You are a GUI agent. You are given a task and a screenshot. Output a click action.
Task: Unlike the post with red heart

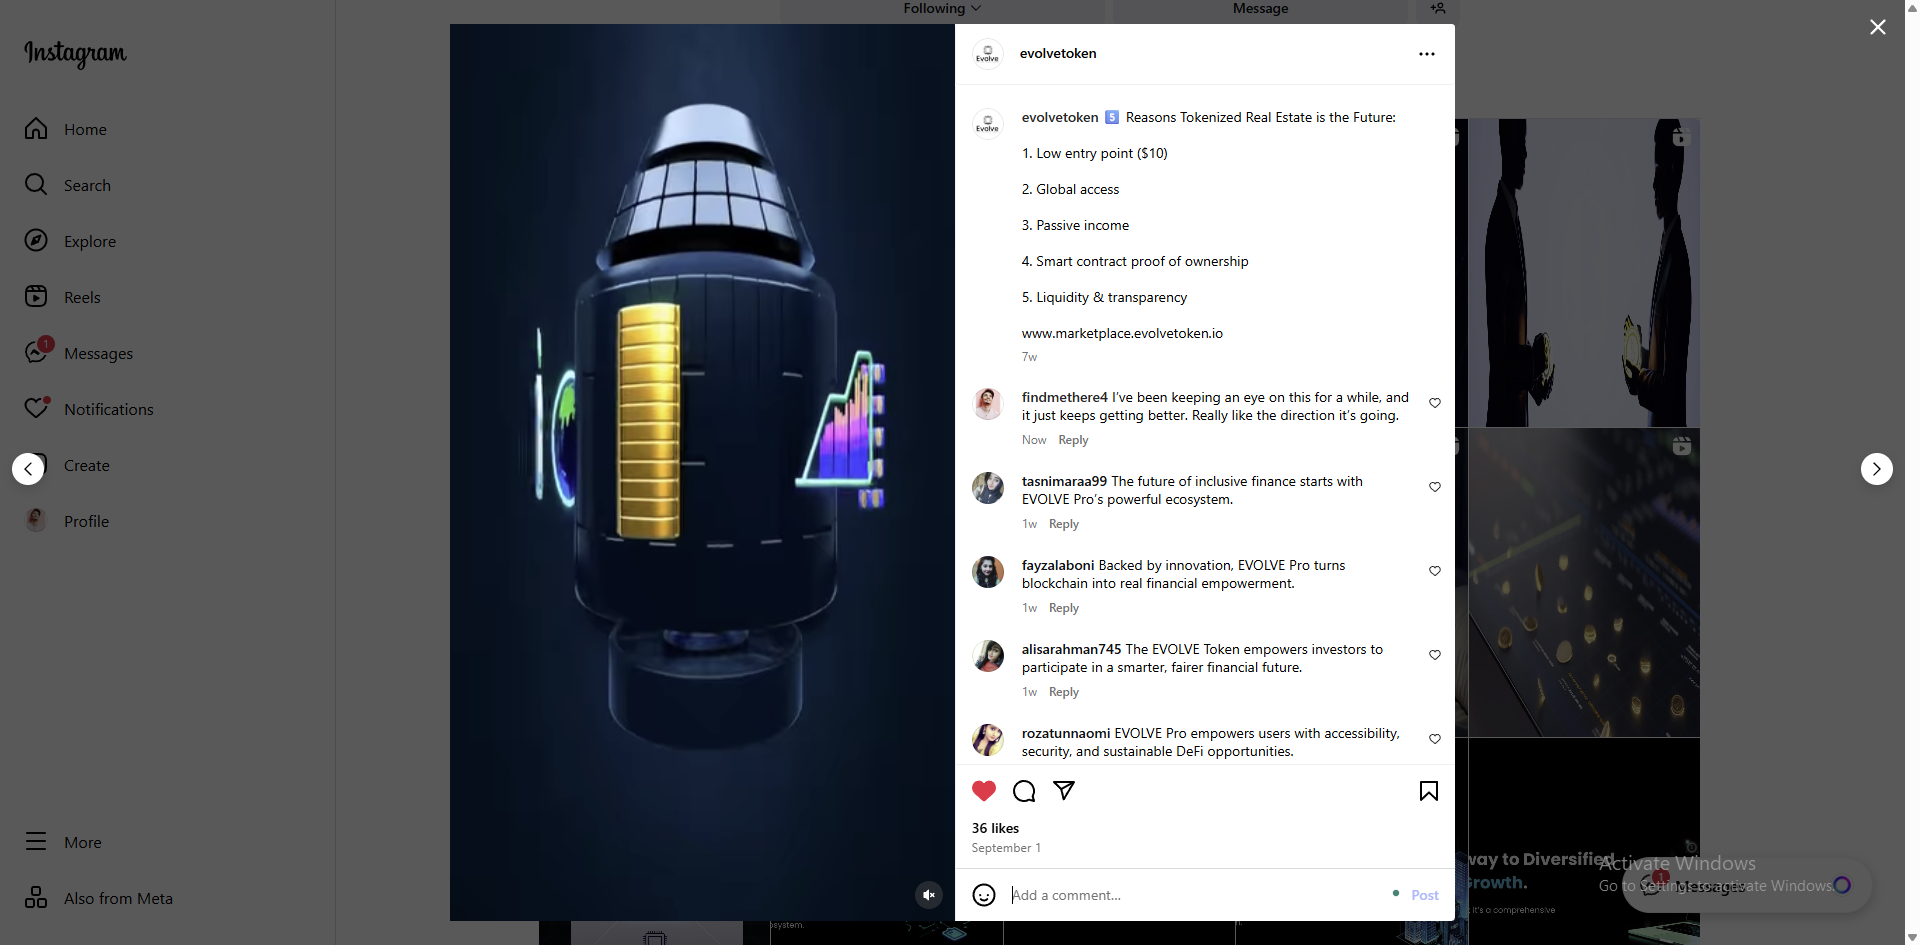pos(984,791)
